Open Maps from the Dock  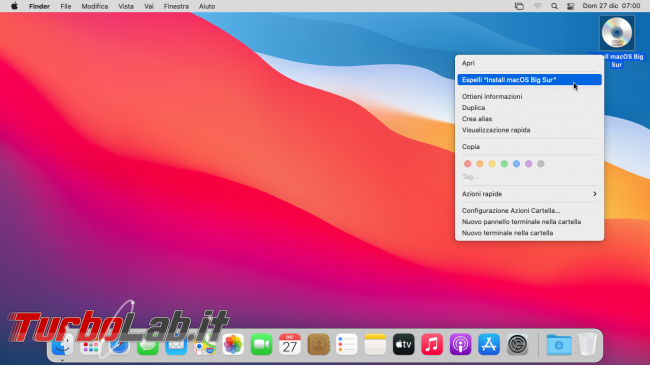click(x=205, y=345)
